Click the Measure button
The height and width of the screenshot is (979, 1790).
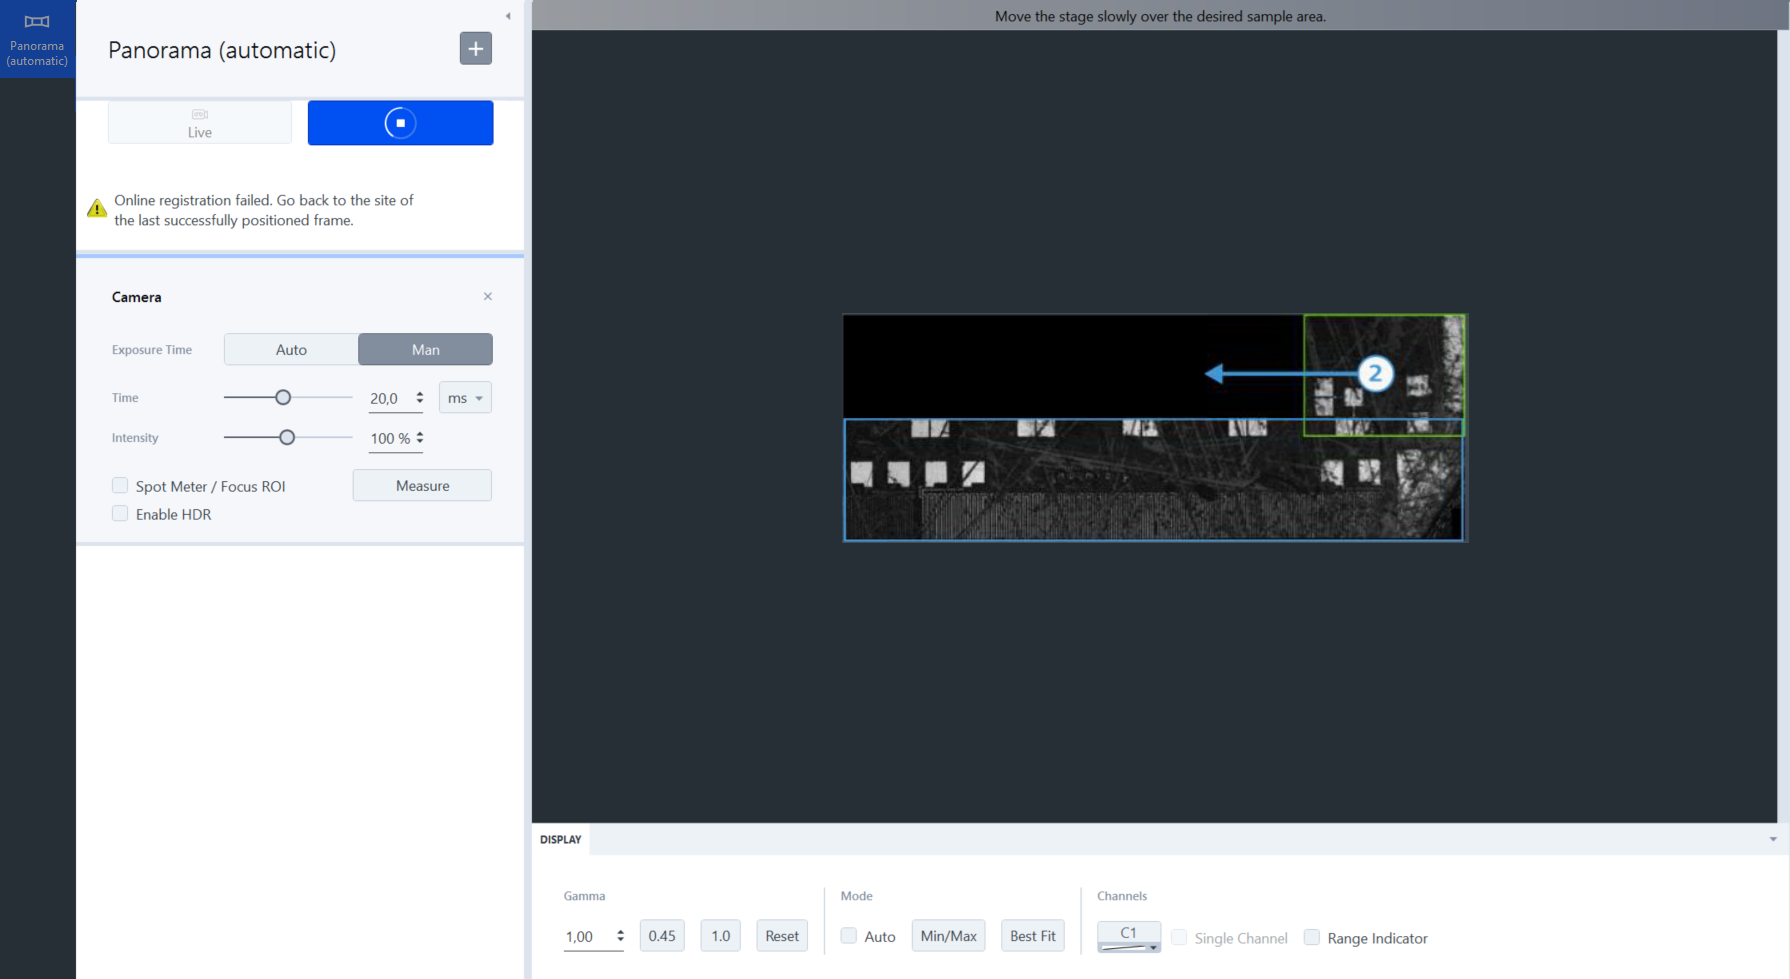point(422,485)
